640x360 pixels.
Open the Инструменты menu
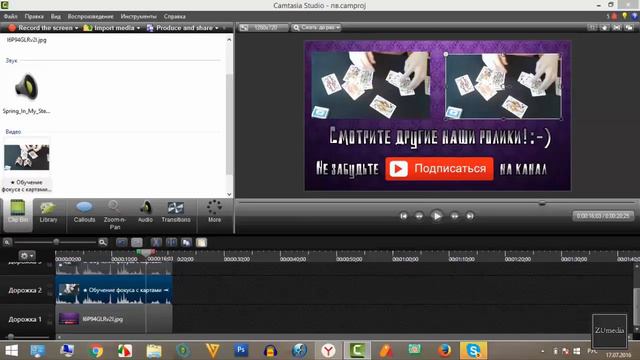[138, 16]
